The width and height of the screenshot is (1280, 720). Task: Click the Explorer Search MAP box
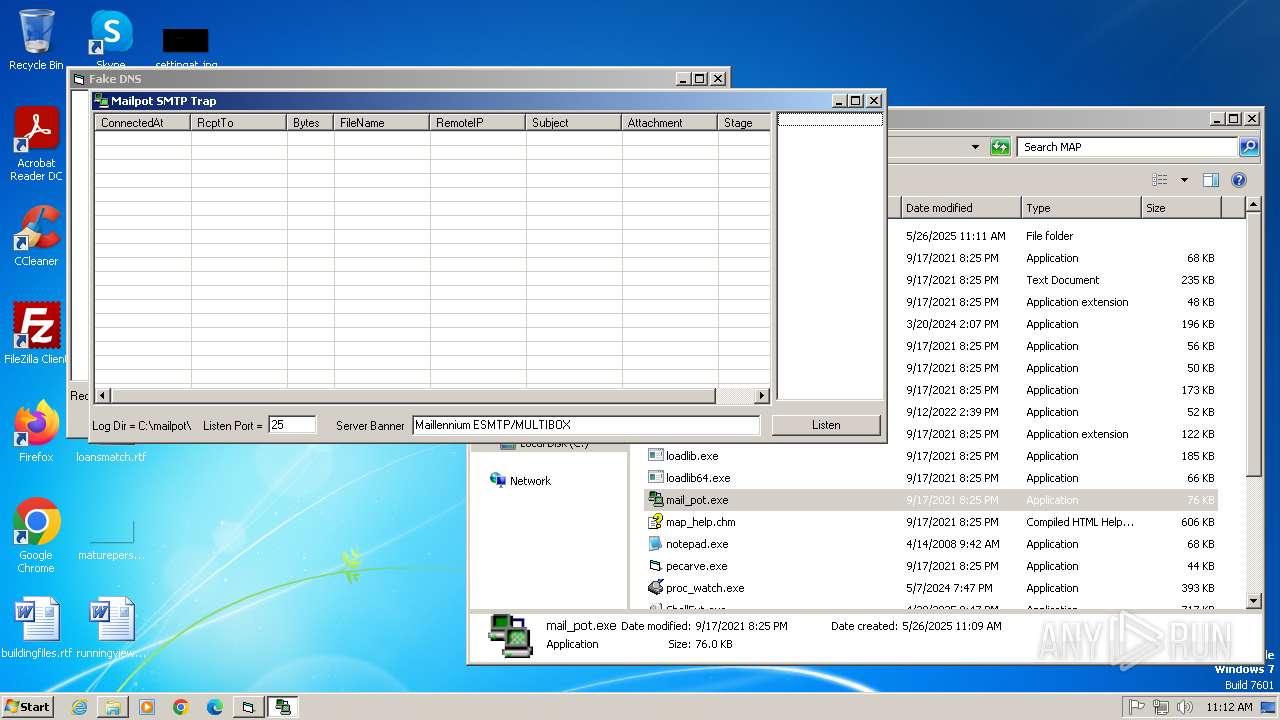[1128, 147]
